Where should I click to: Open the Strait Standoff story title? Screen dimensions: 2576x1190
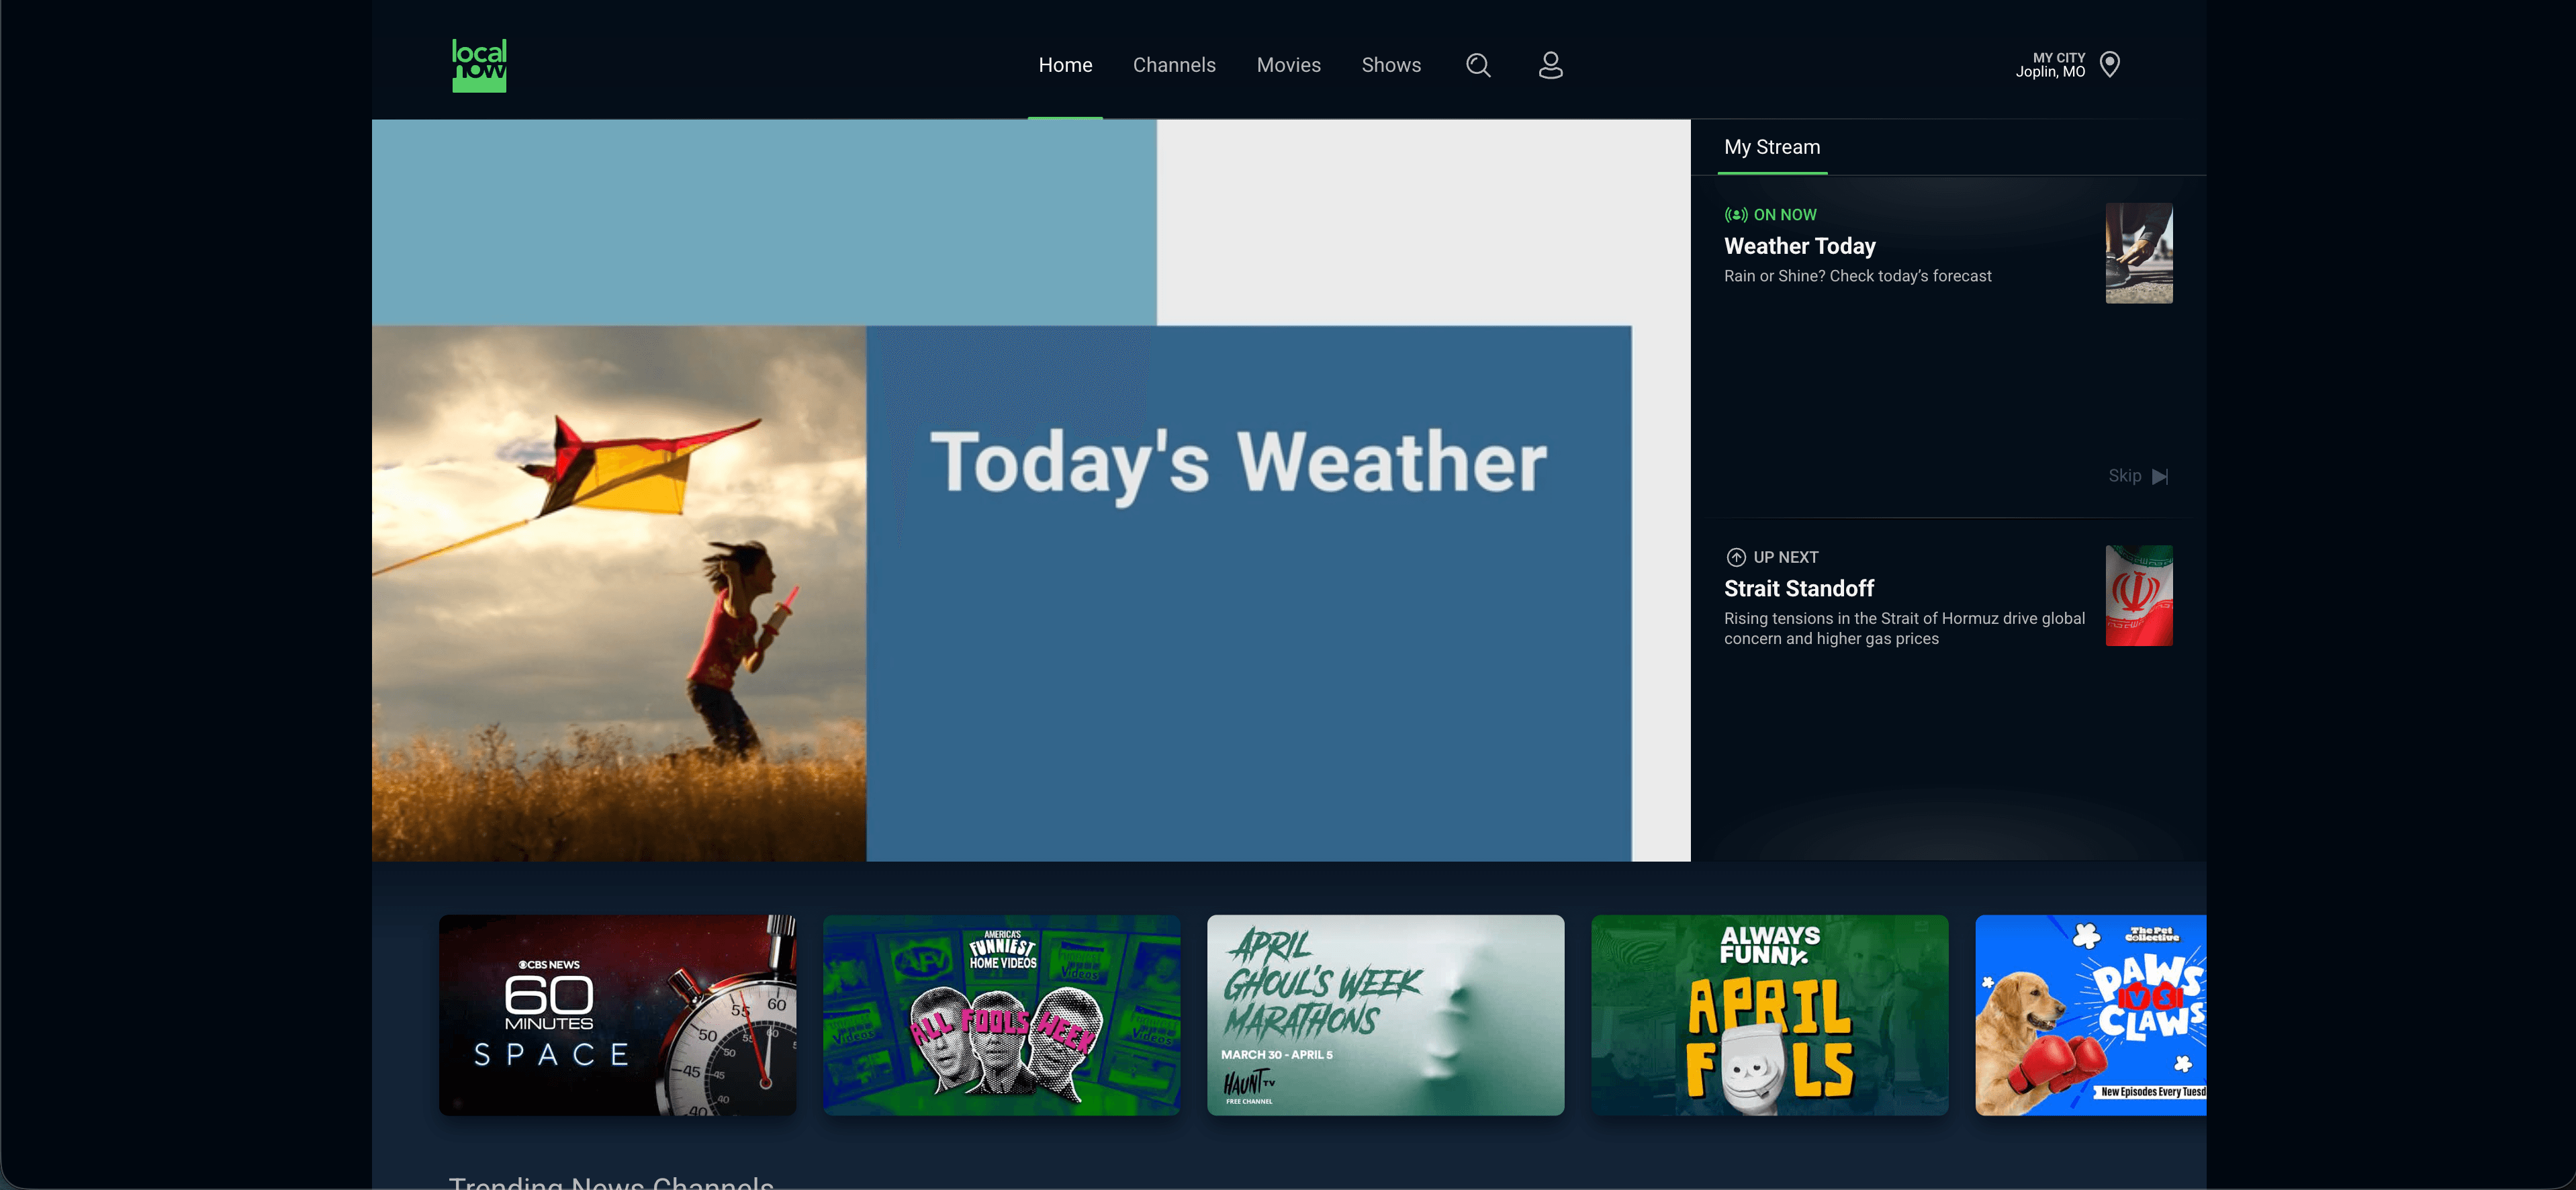click(1798, 588)
